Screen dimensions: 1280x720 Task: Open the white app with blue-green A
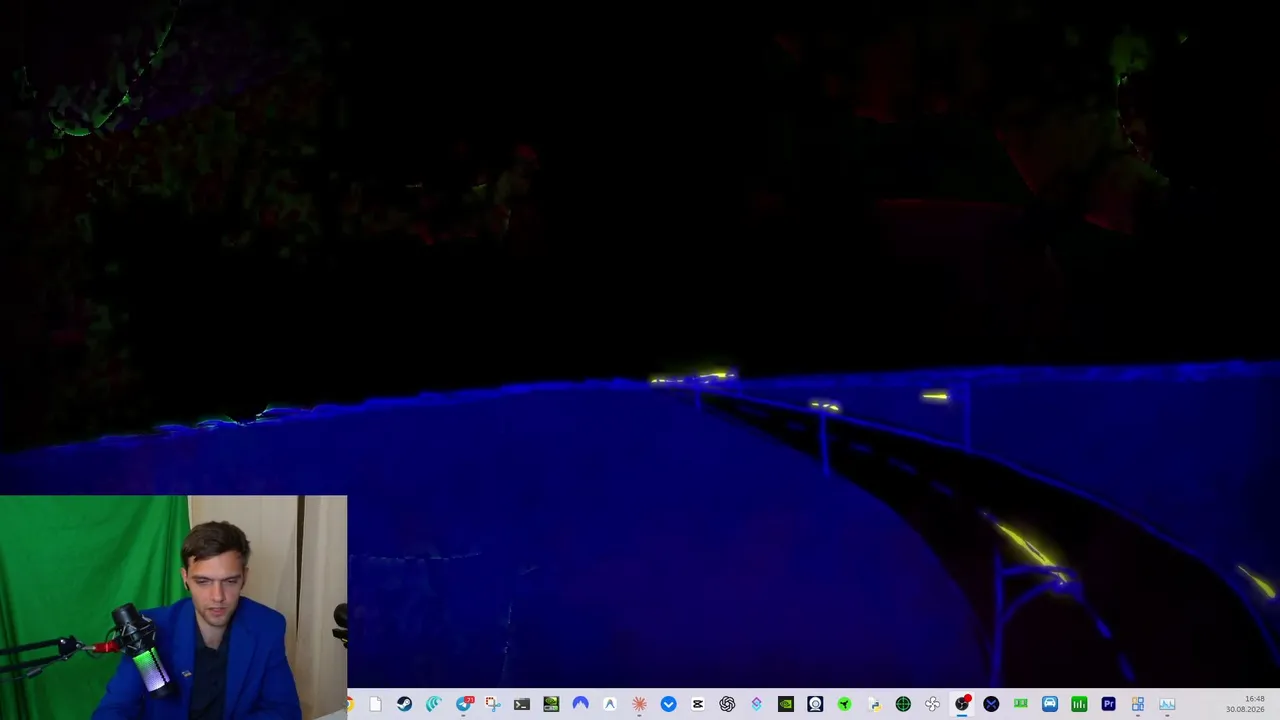tap(609, 704)
